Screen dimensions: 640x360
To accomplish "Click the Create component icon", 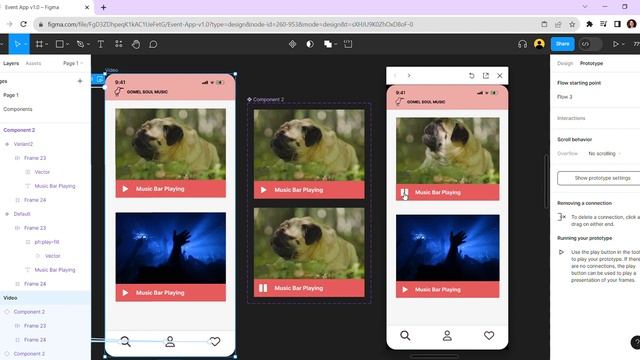I will point(292,44).
